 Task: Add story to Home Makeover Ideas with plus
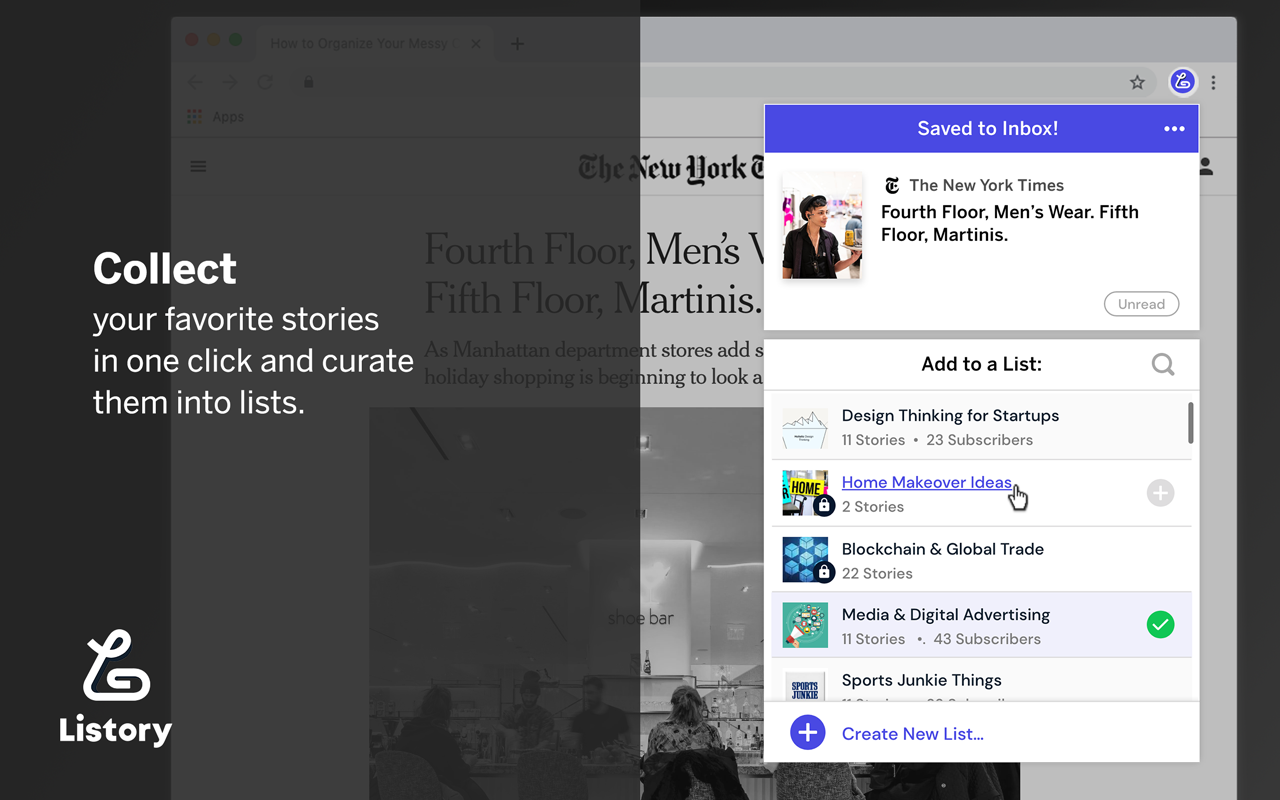[1160, 493]
